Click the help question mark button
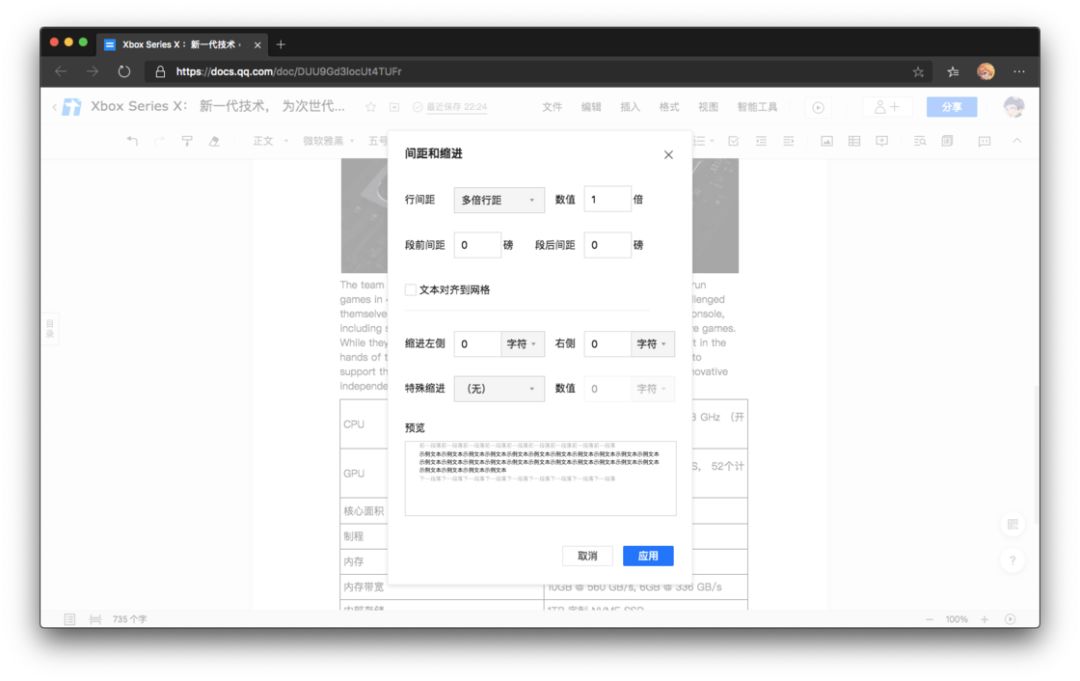Image resolution: width=1080 pixels, height=681 pixels. [1012, 560]
